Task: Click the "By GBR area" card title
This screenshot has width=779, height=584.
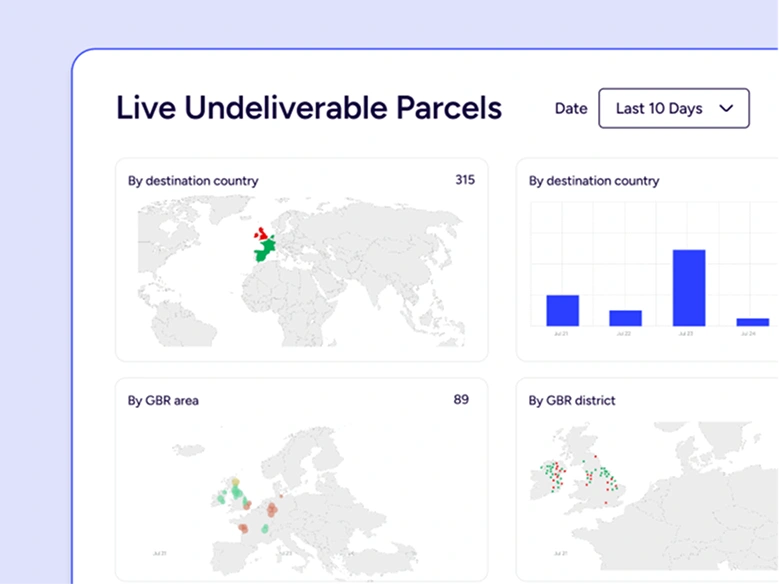Action: click(x=163, y=400)
